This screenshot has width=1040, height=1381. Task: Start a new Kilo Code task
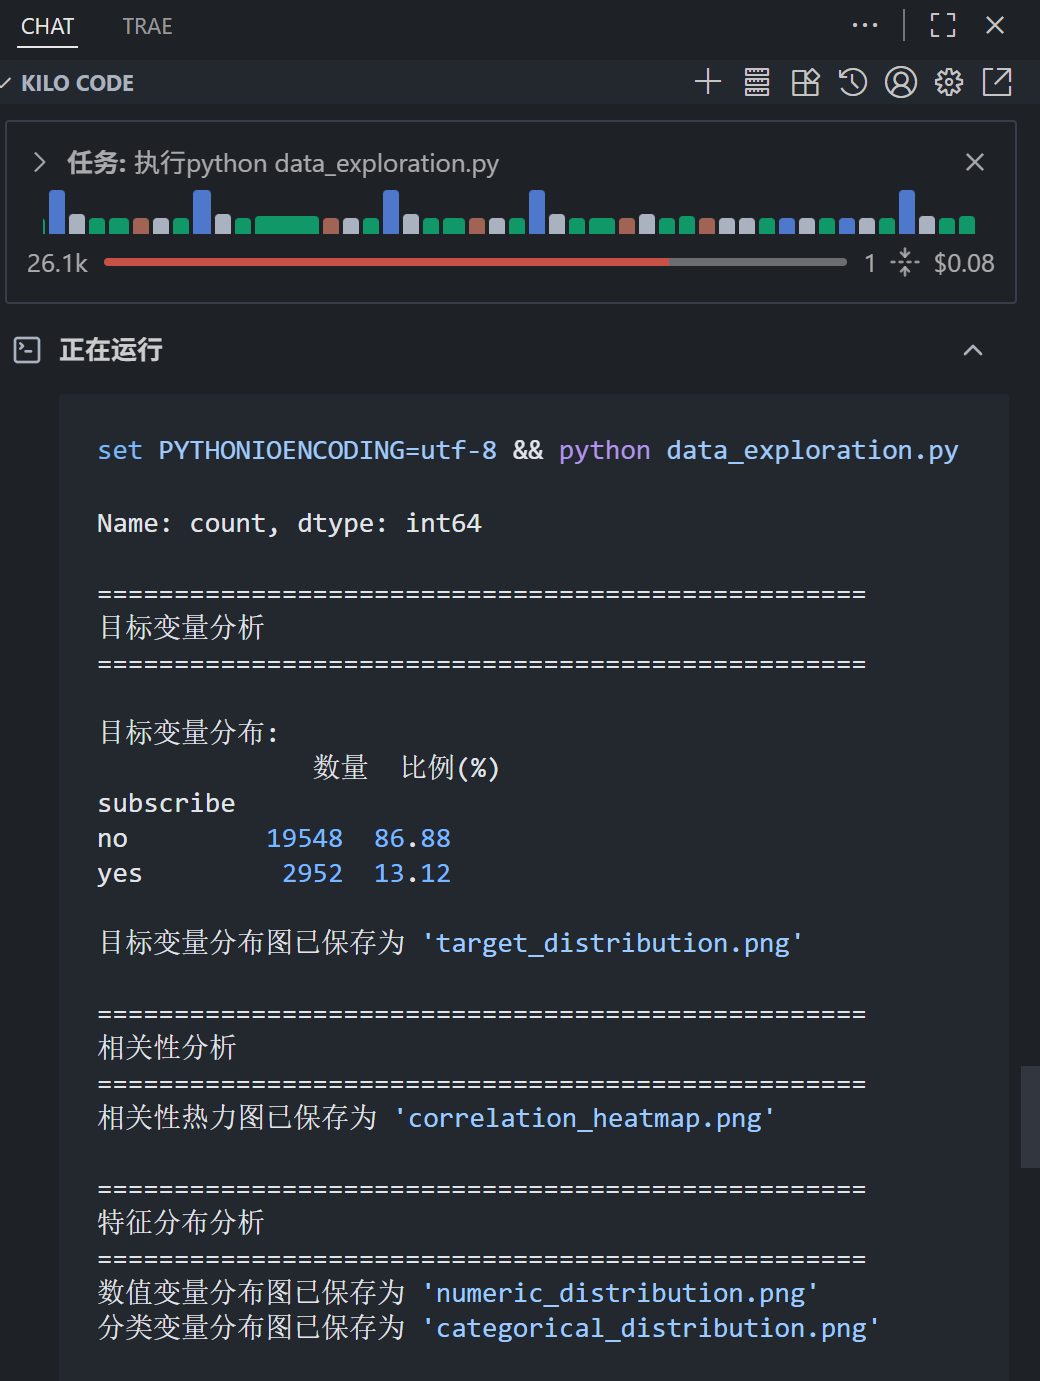click(x=708, y=82)
